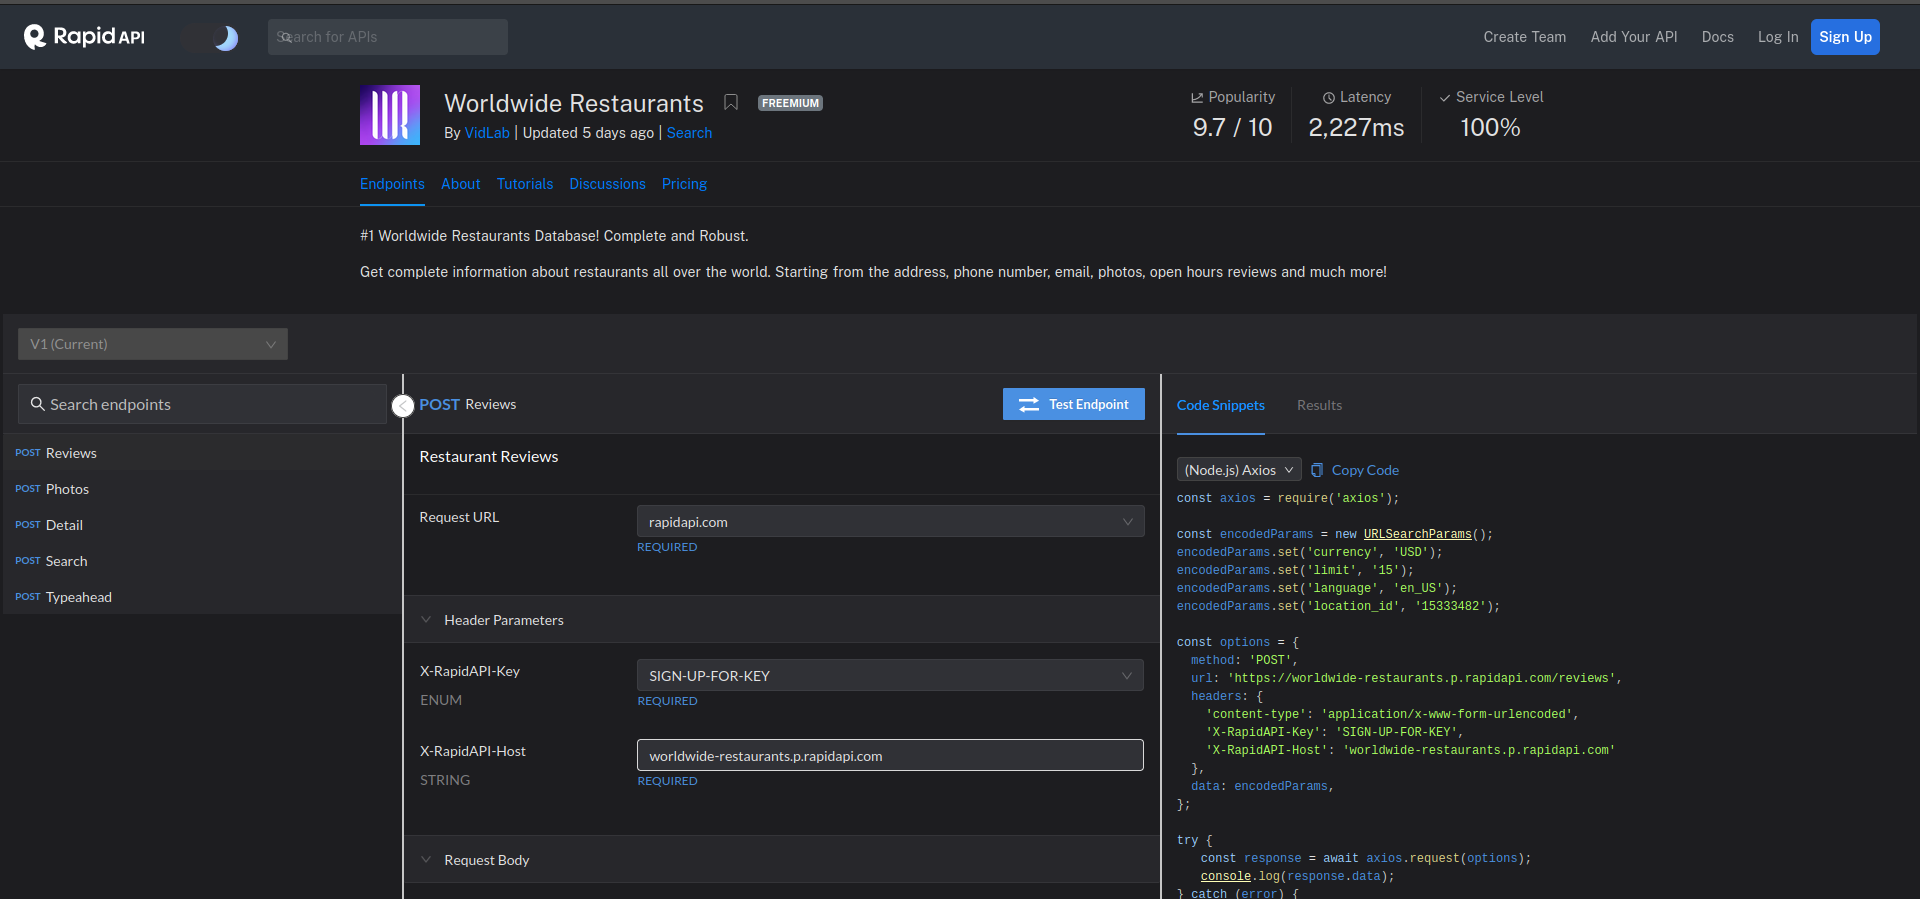1920x899 pixels.
Task: Open the V1 (Current) version dropdown
Action: 153,344
